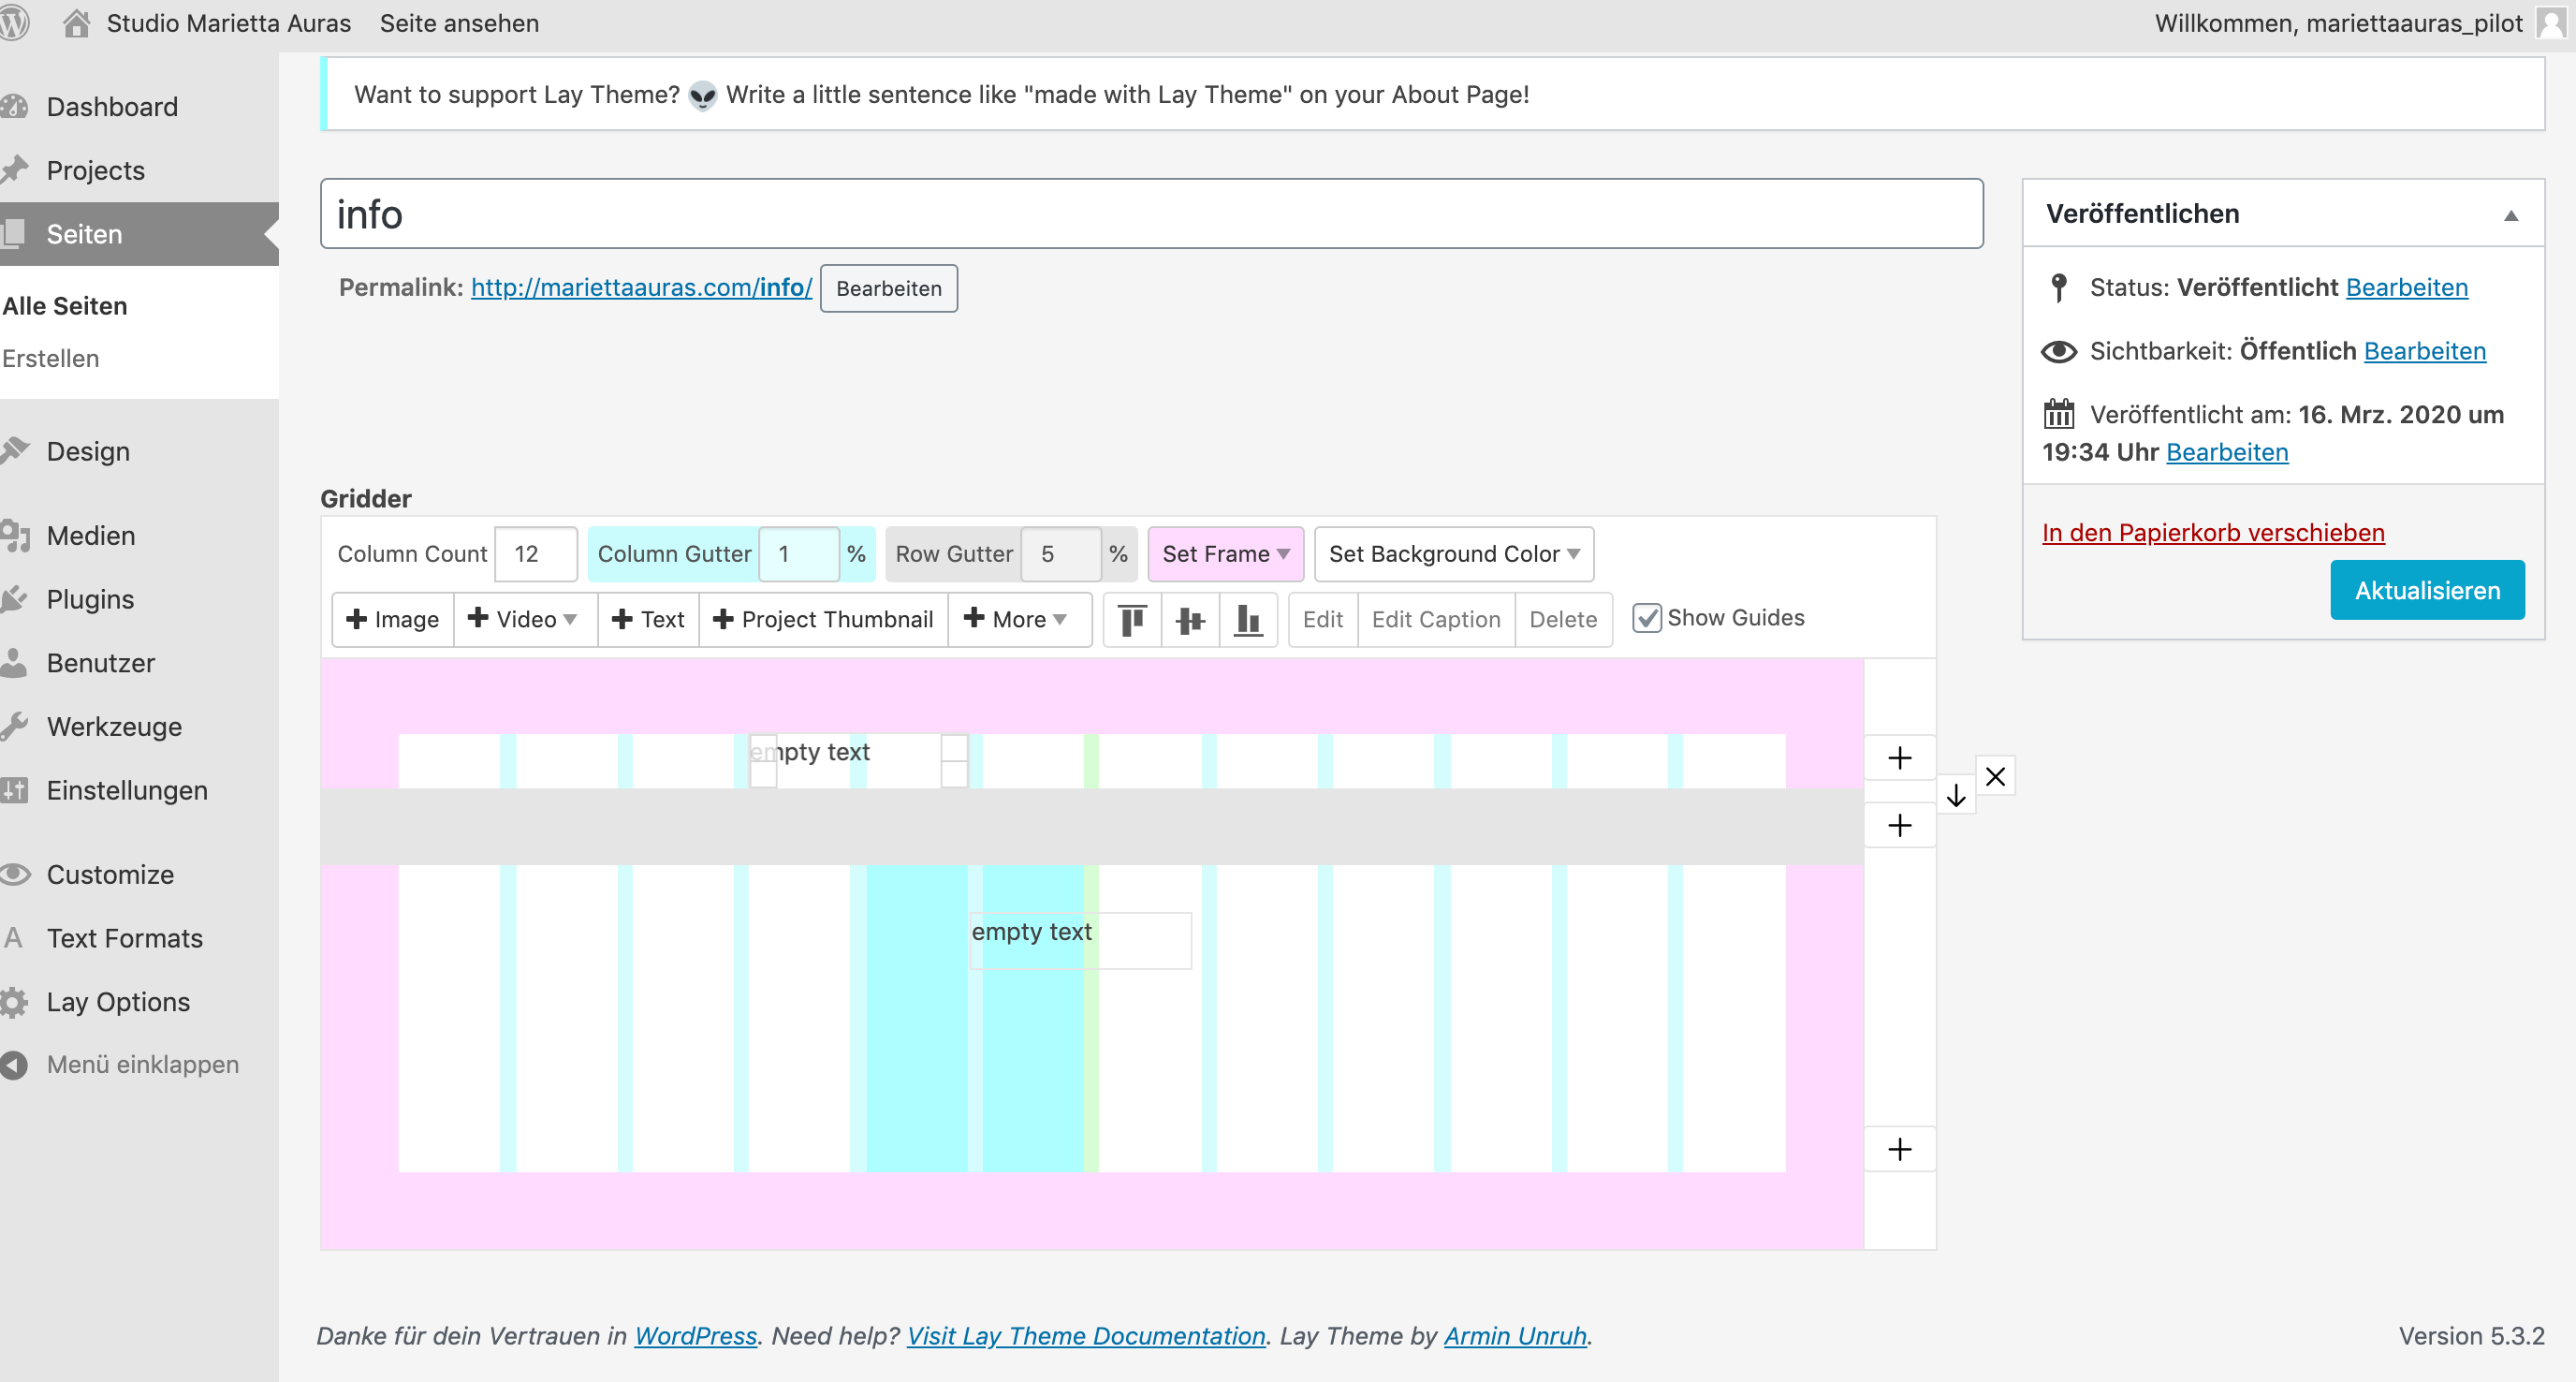Click the WordPress logo icon
This screenshot has height=1382, width=2576.
14,23
